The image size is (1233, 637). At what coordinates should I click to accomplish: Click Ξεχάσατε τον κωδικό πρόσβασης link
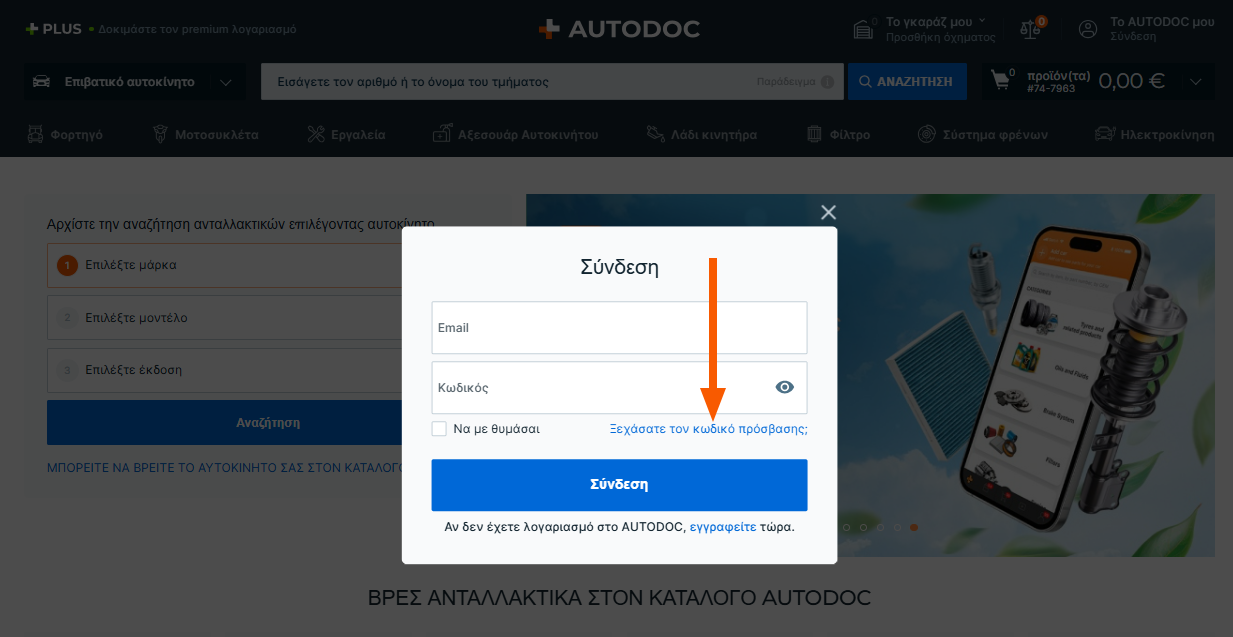click(x=709, y=429)
